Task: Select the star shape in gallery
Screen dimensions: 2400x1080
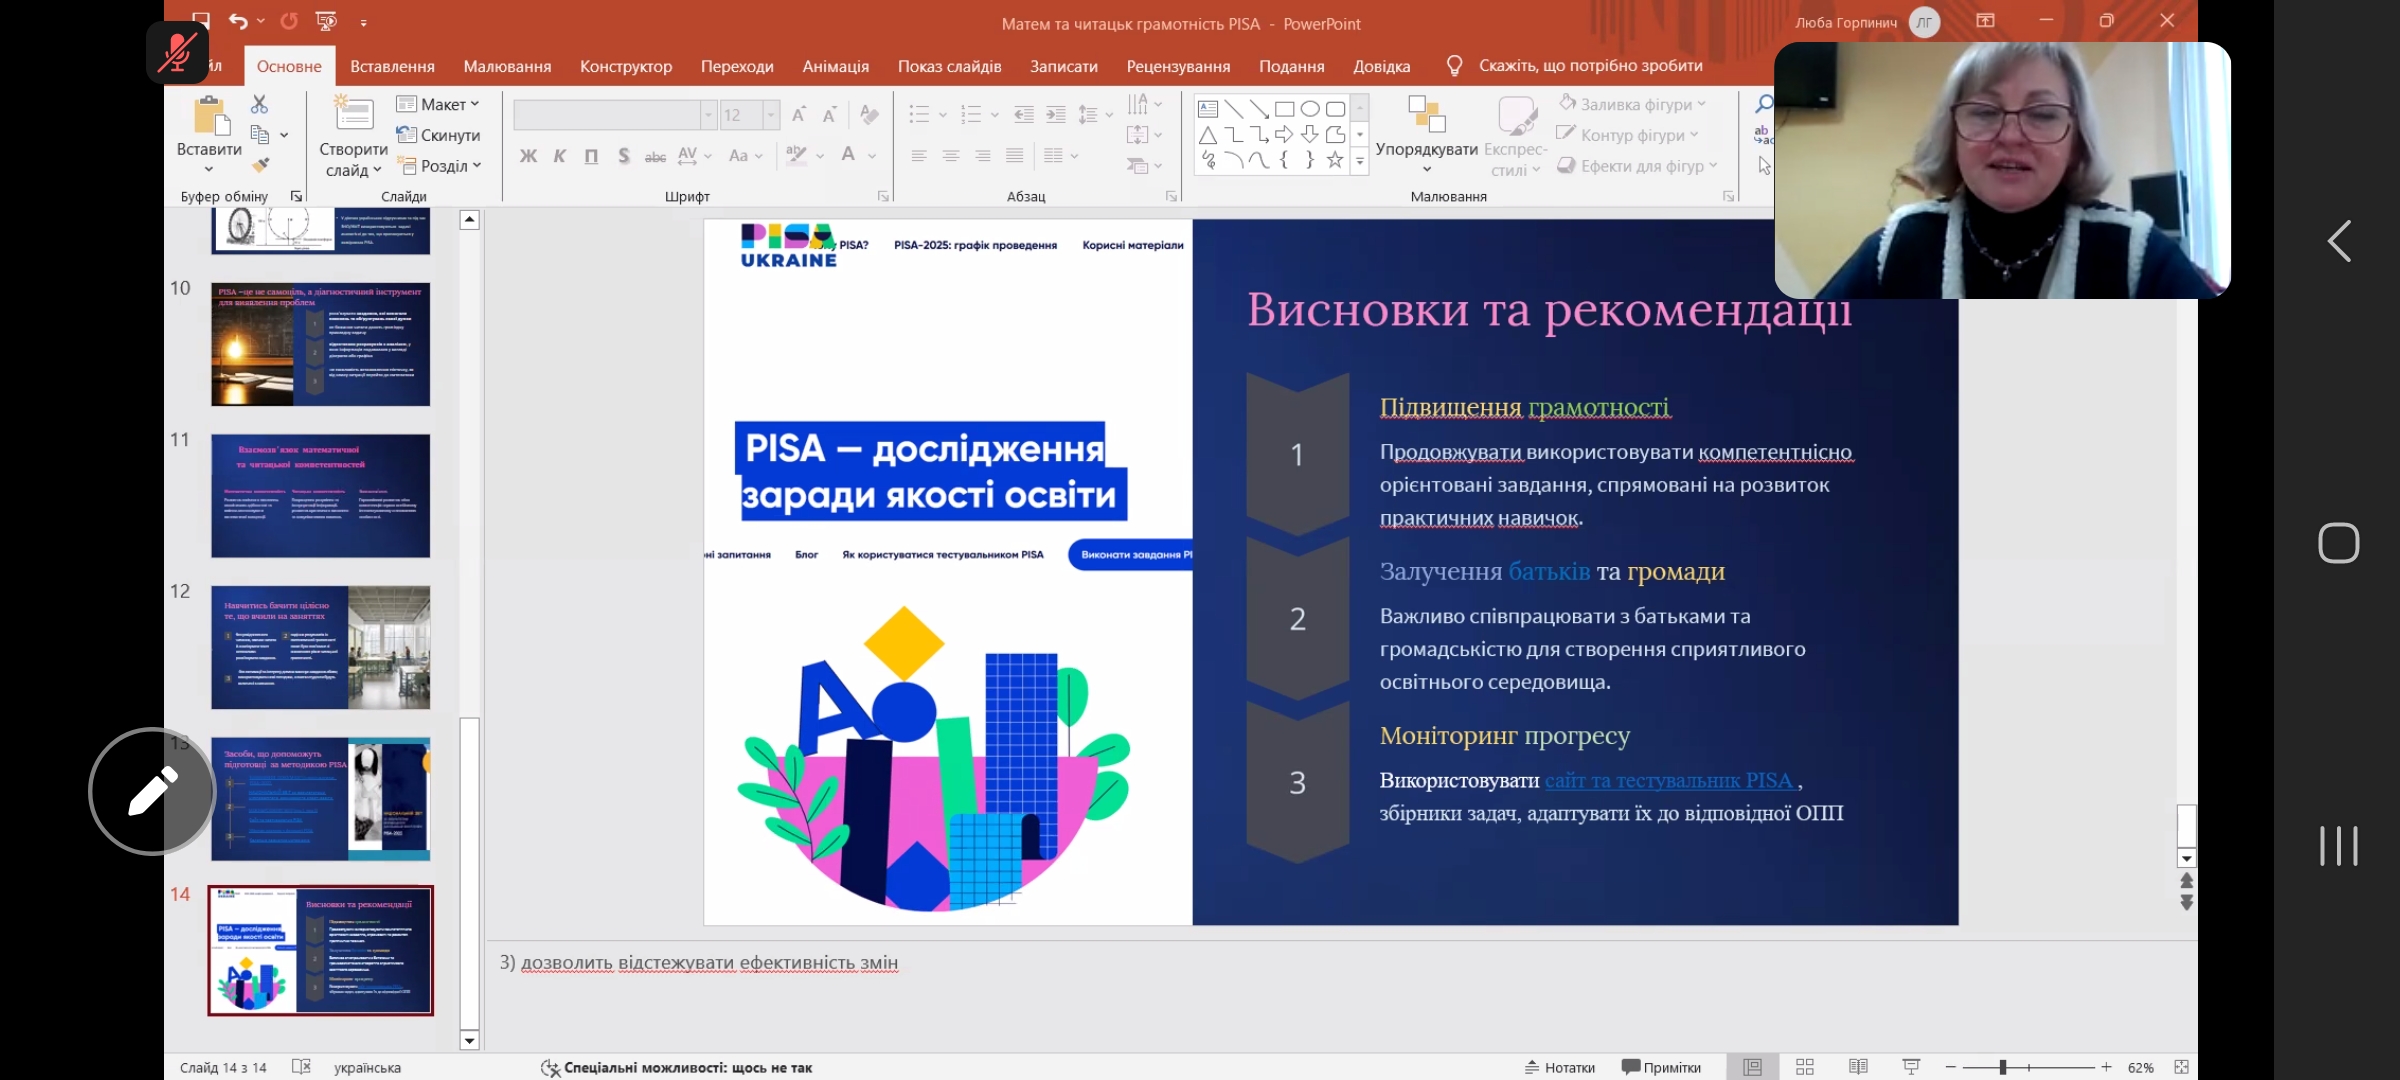Action: 1335,160
